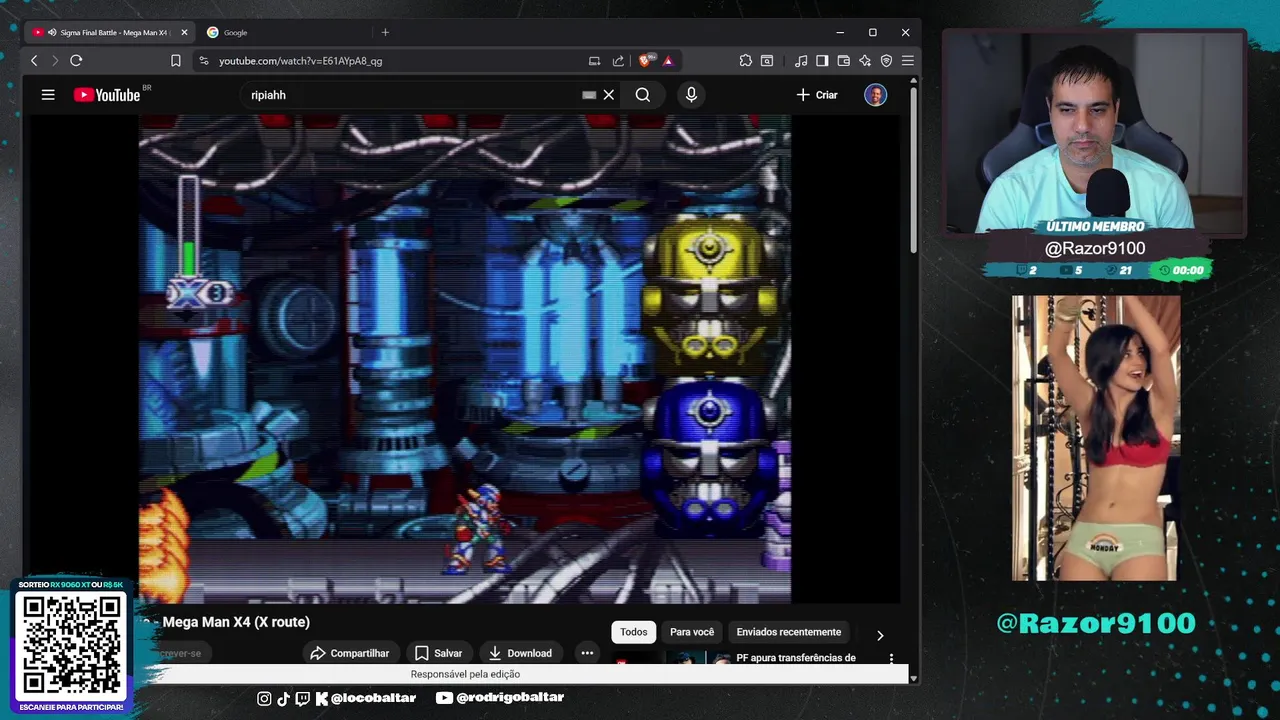This screenshot has height=720, width=1280.
Task: Toggle the browser sidebar panel
Action: pyautogui.click(x=822, y=61)
